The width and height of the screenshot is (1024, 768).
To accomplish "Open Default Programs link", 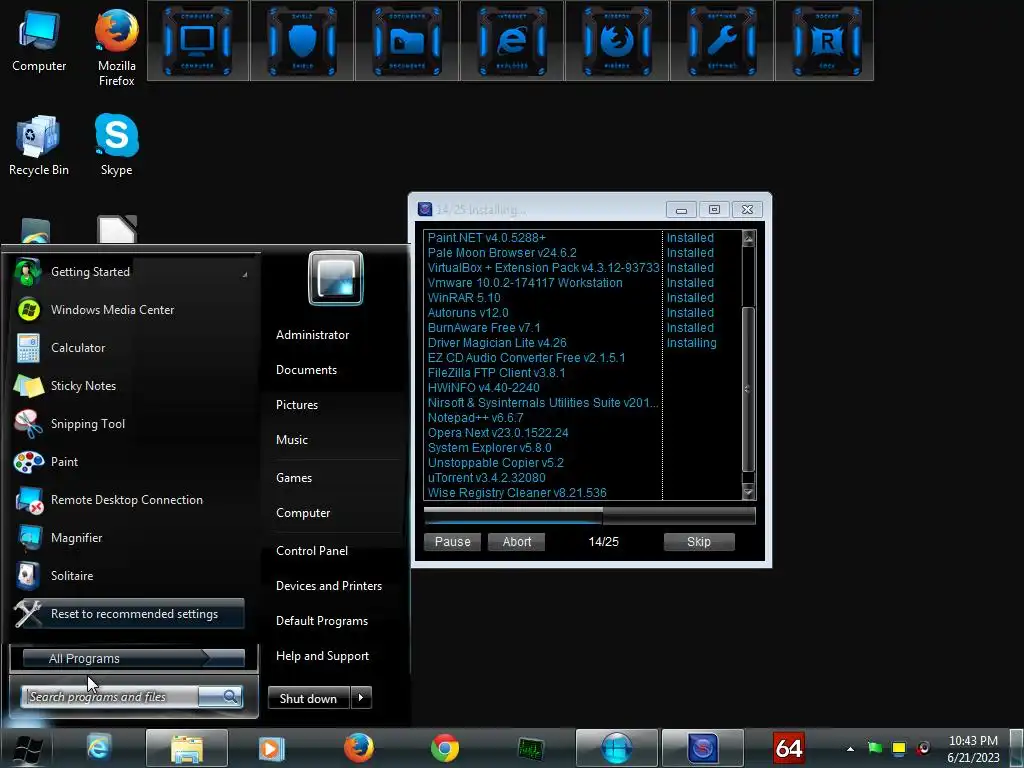I will click(322, 621).
